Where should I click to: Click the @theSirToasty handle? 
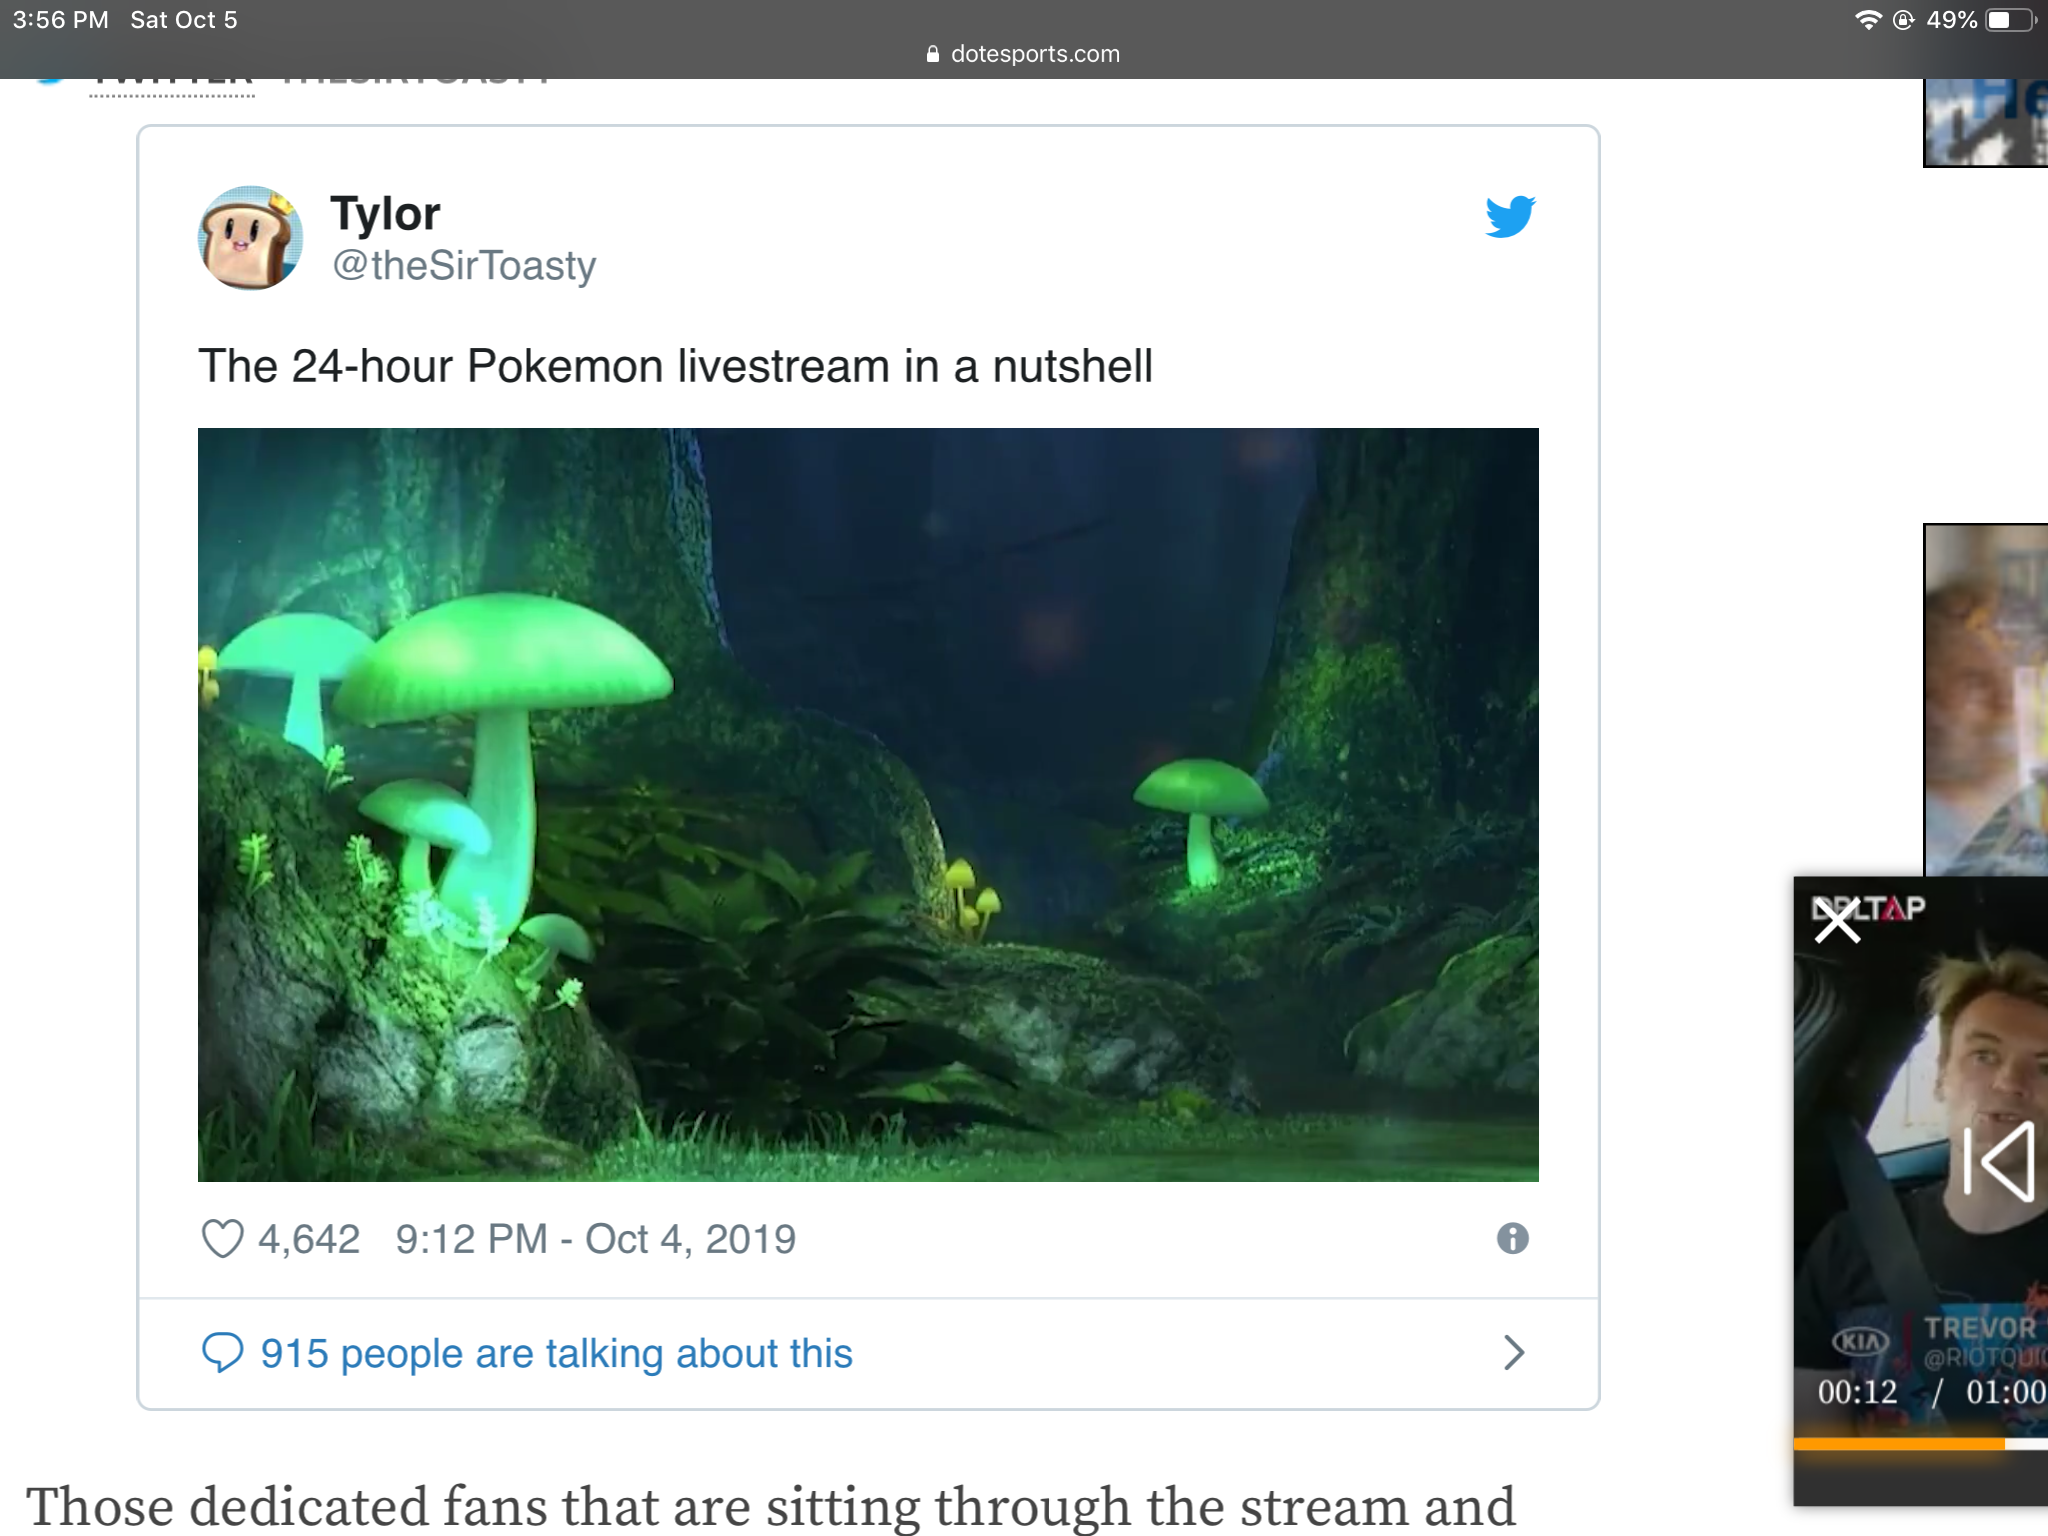[x=464, y=266]
